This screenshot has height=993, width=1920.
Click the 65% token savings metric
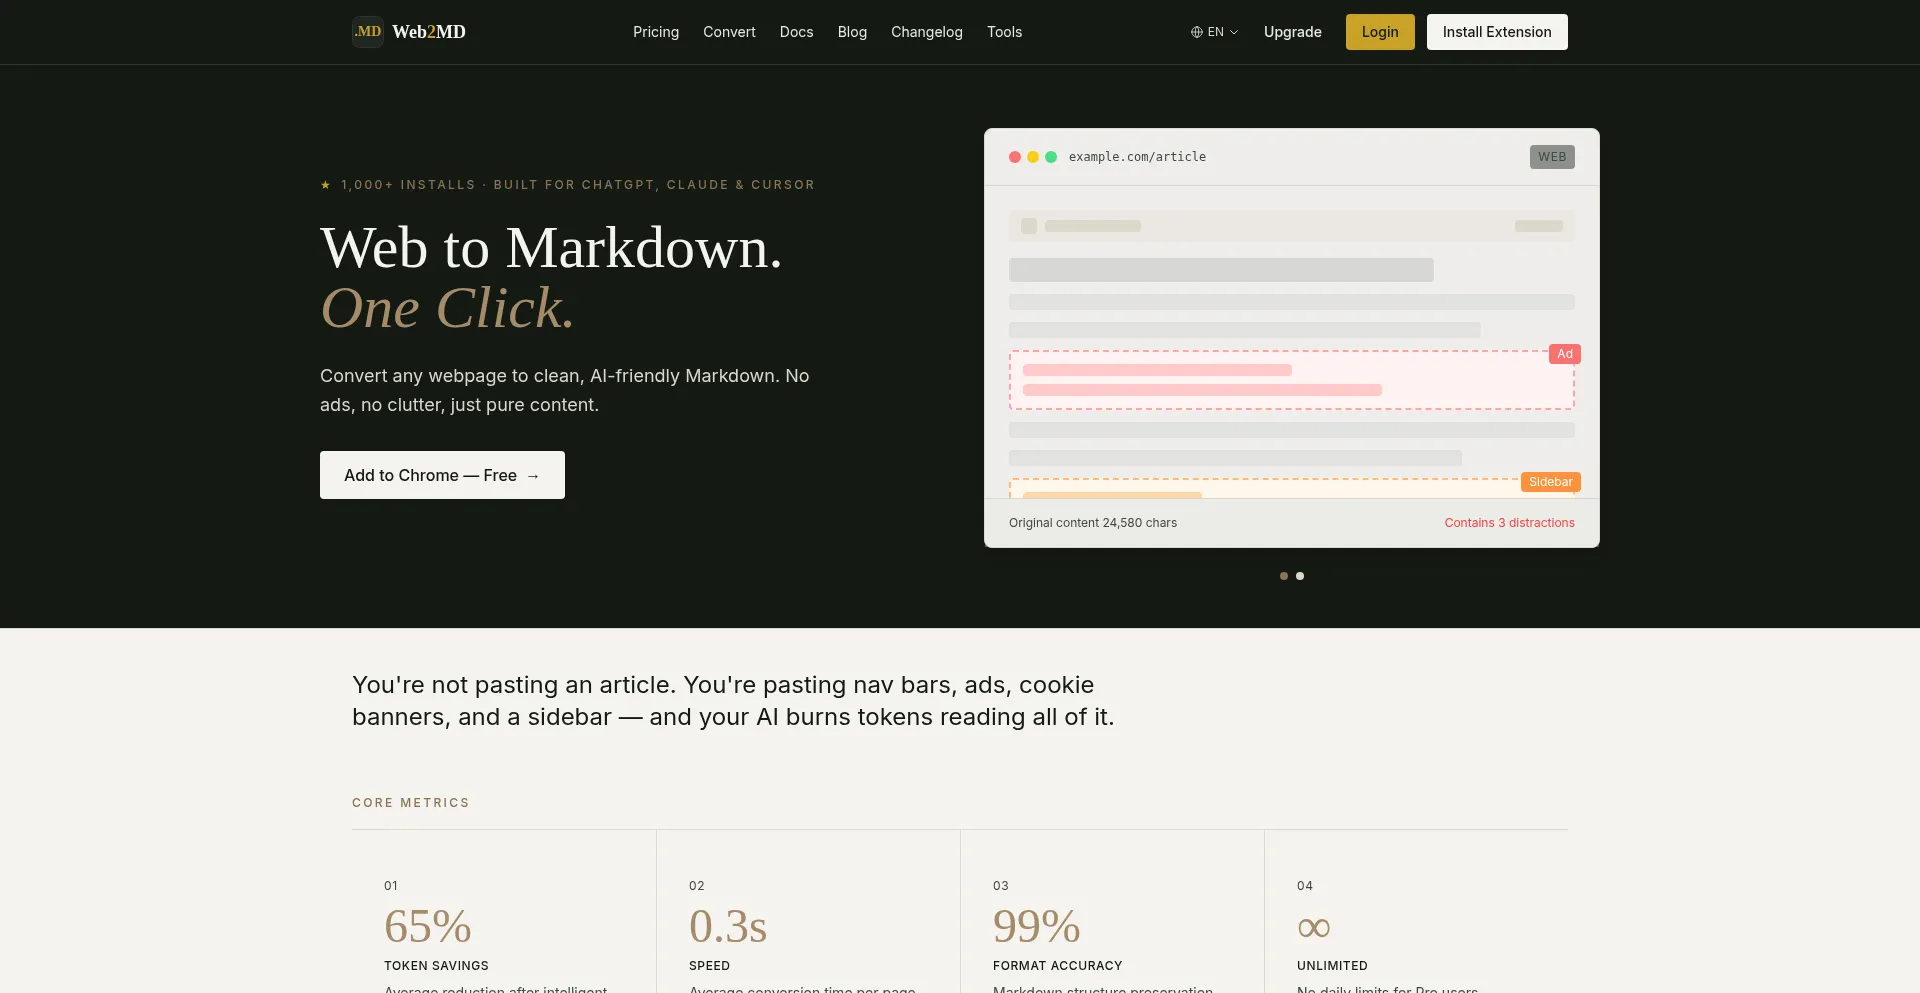[x=428, y=926]
